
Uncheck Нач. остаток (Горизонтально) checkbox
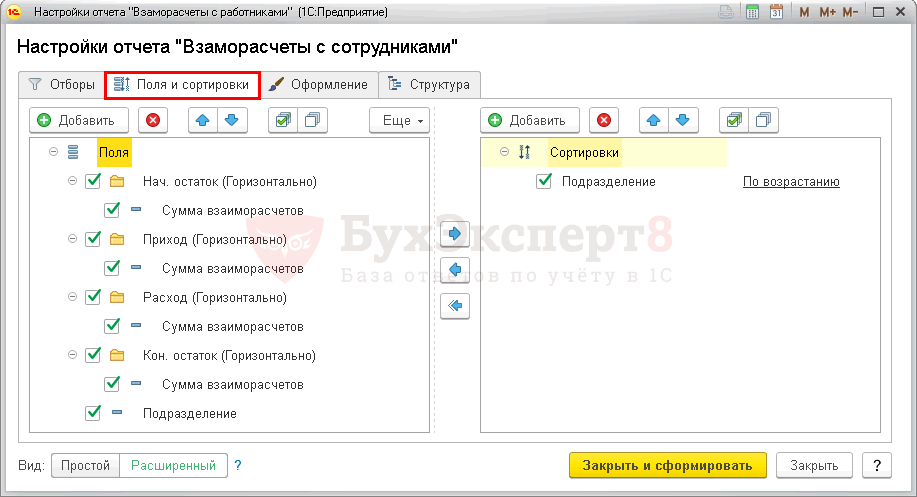[93, 181]
